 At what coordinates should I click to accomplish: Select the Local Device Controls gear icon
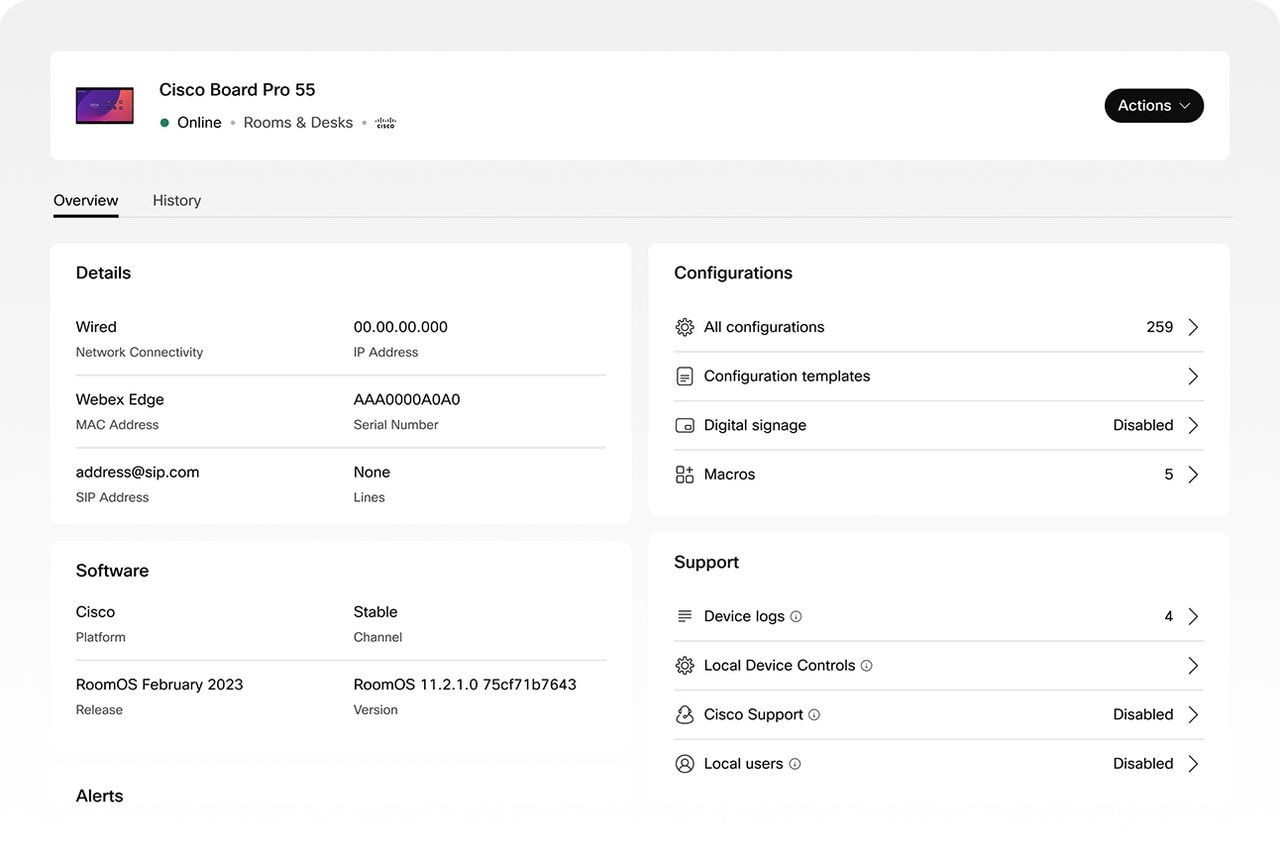(x=684, y=664)
